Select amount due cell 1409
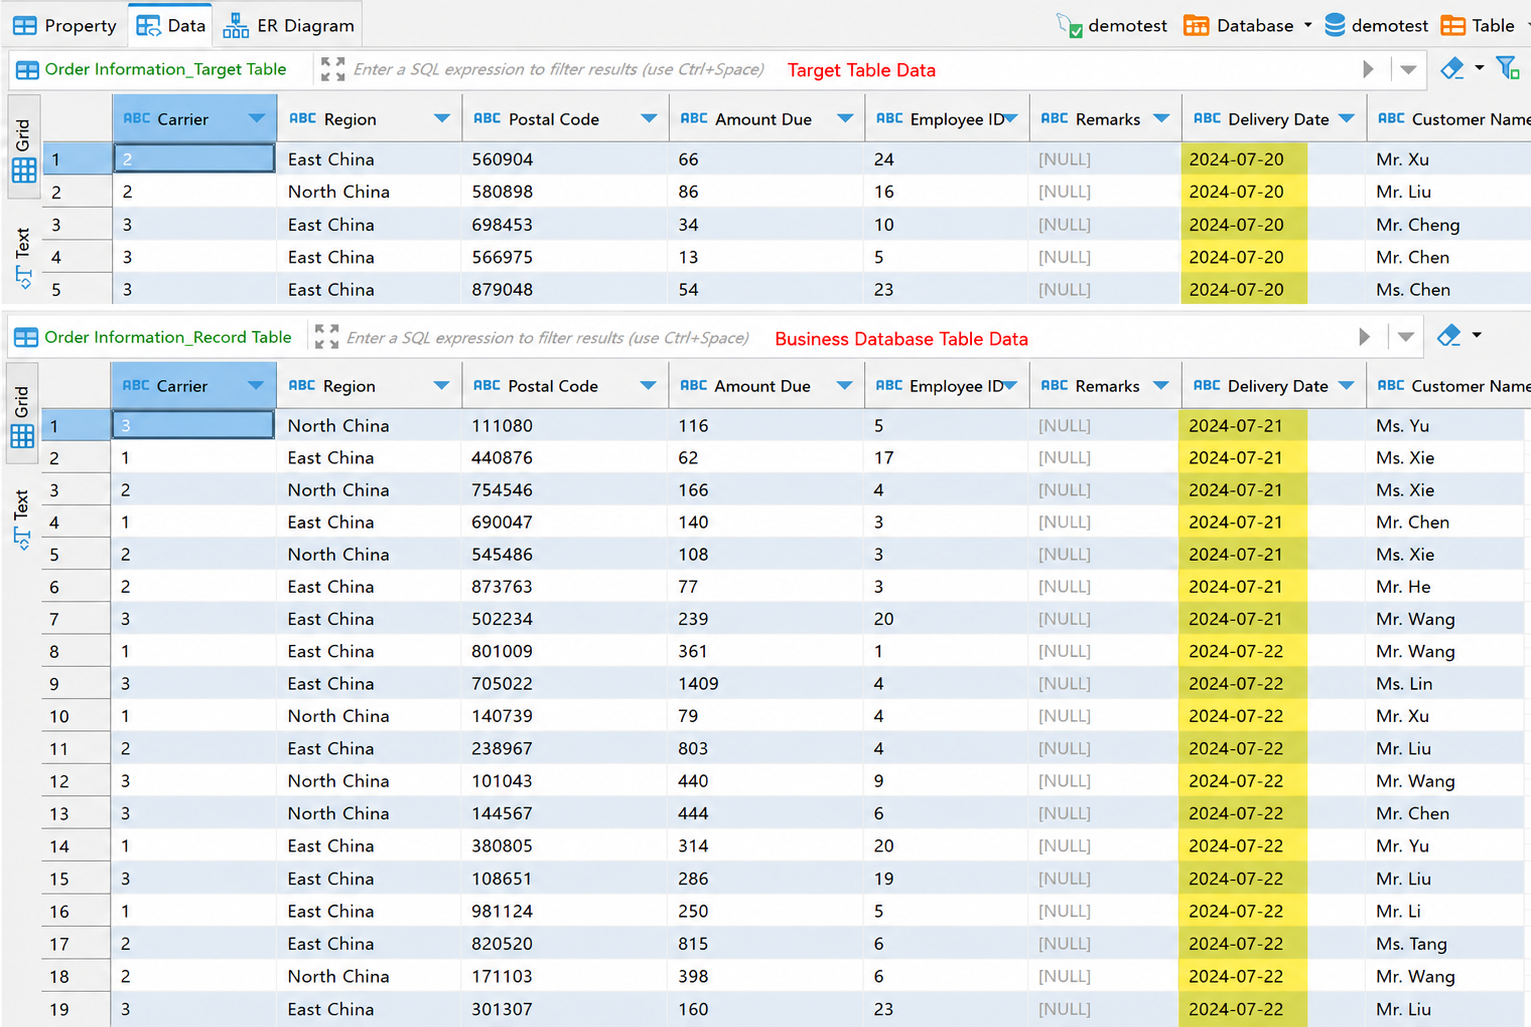 point(768,684)
